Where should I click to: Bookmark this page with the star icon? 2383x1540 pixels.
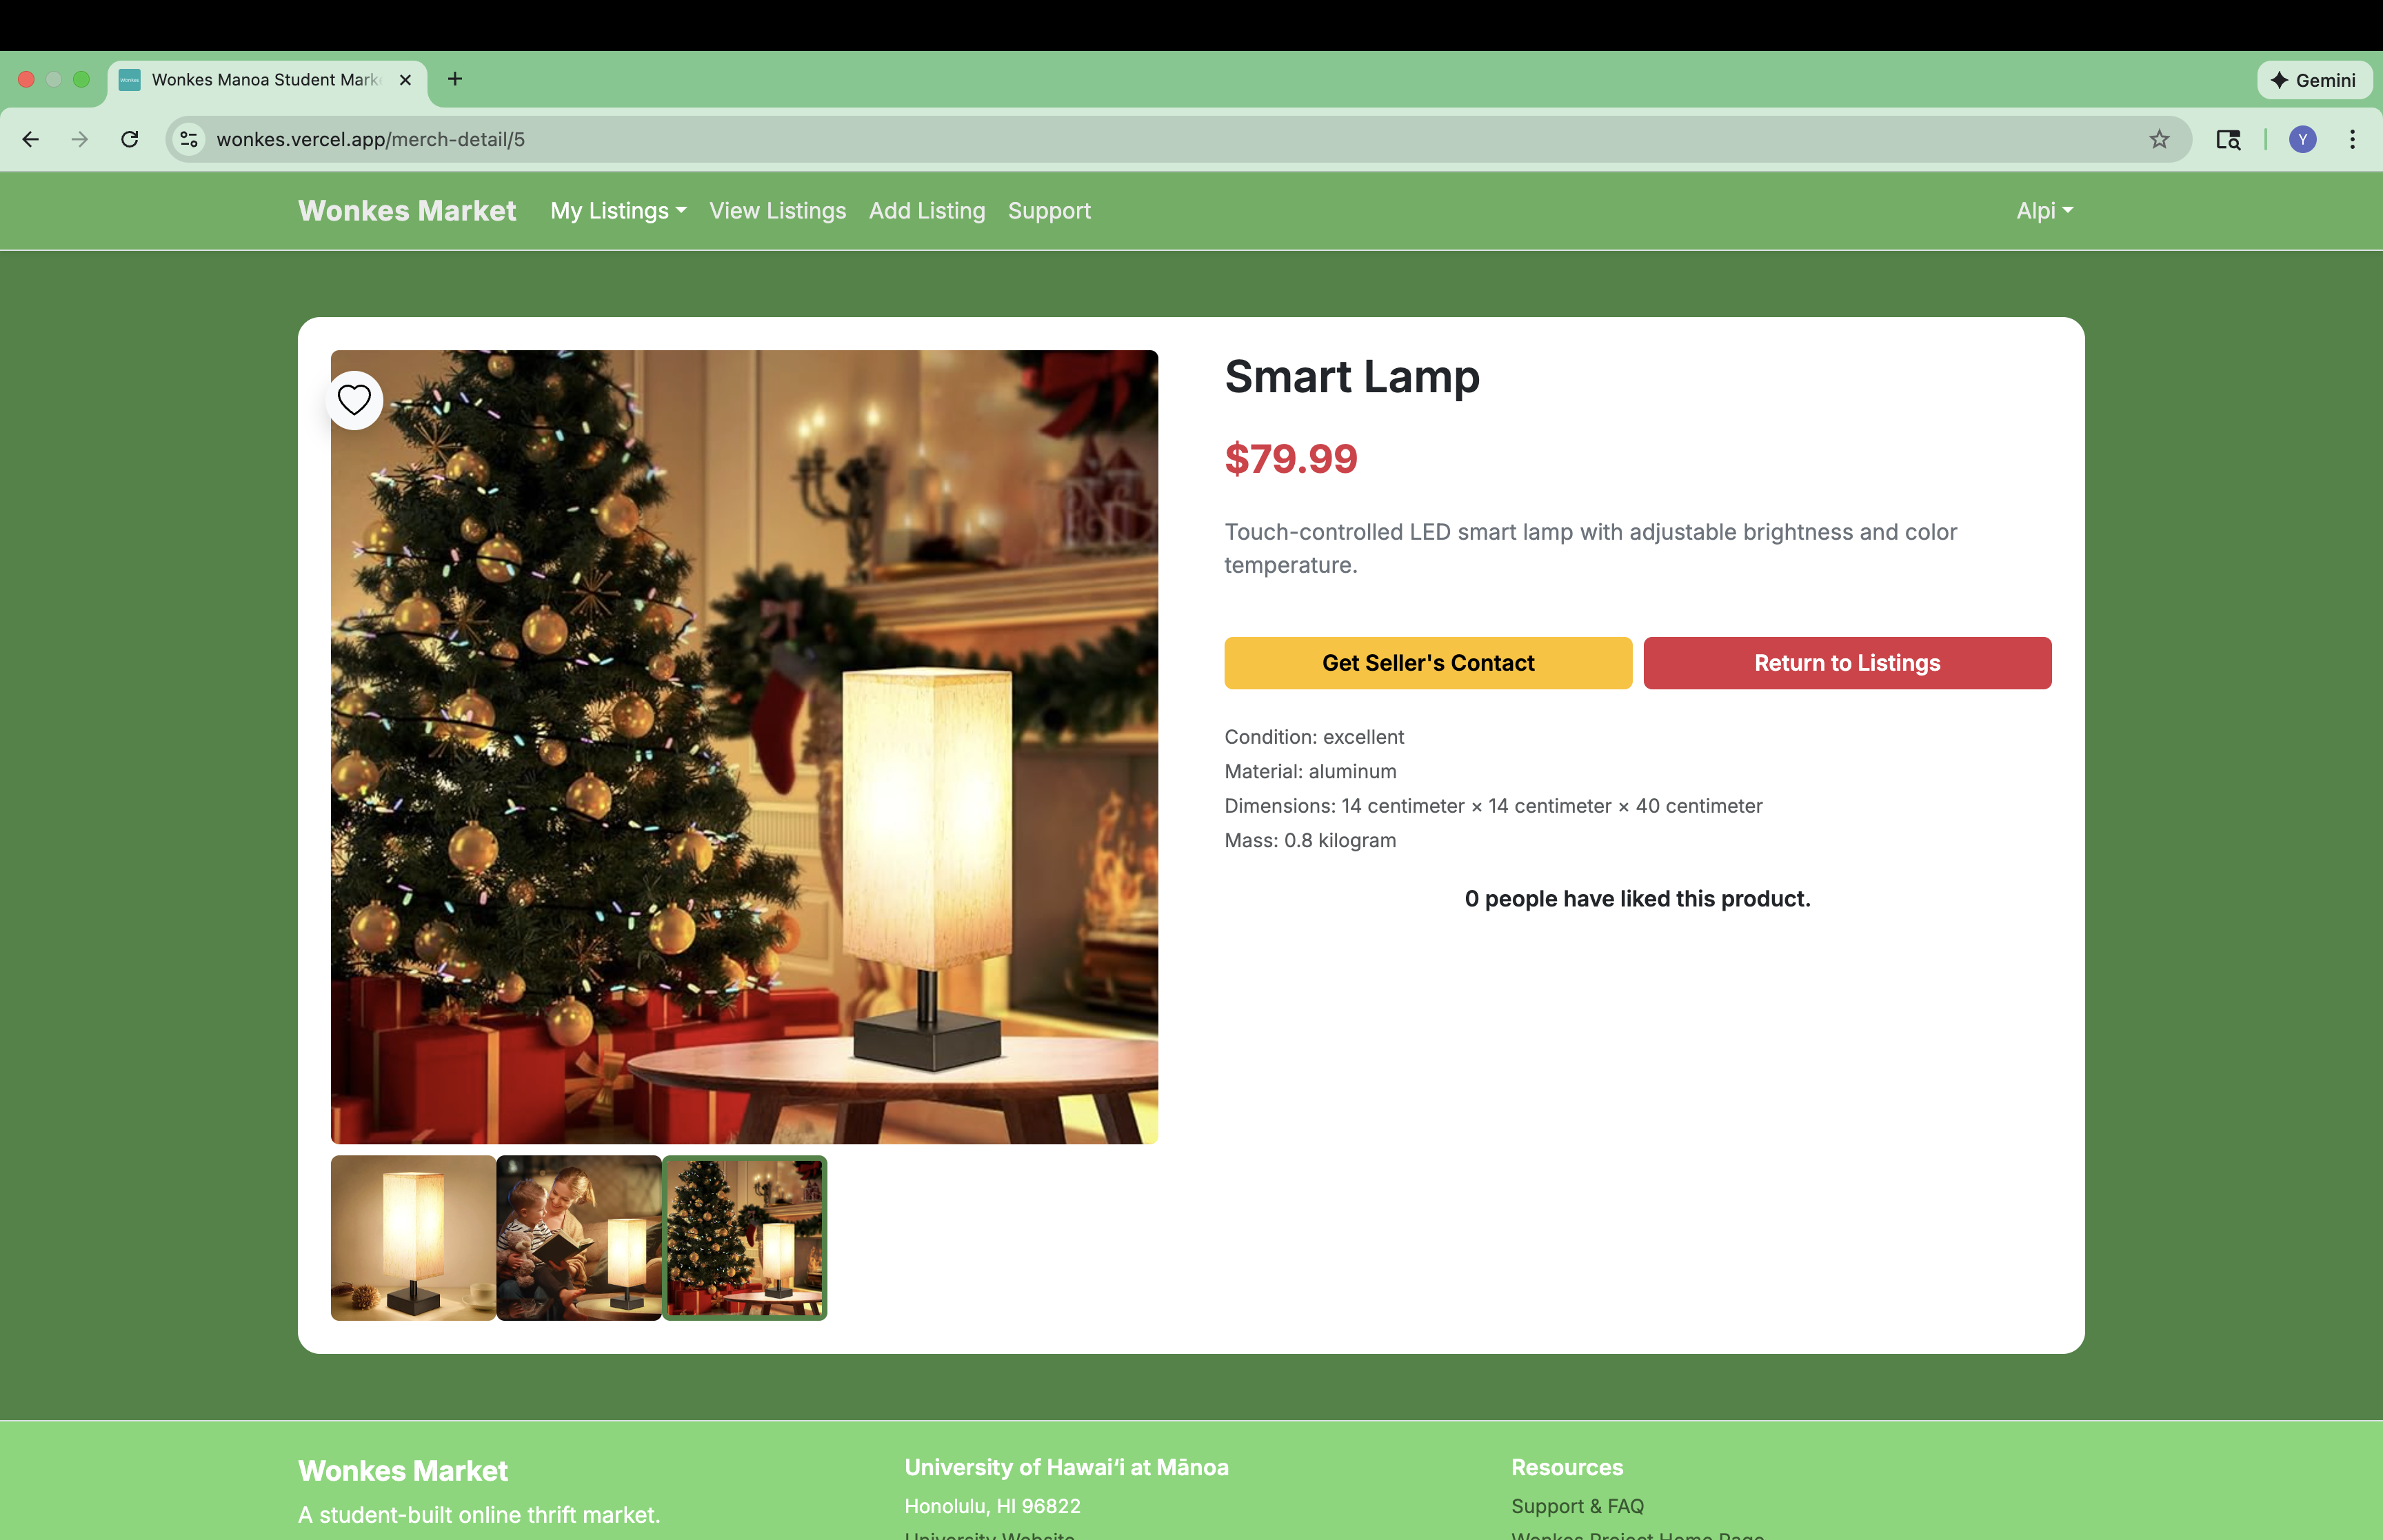pyautogui.click(x=2159, y=139)
